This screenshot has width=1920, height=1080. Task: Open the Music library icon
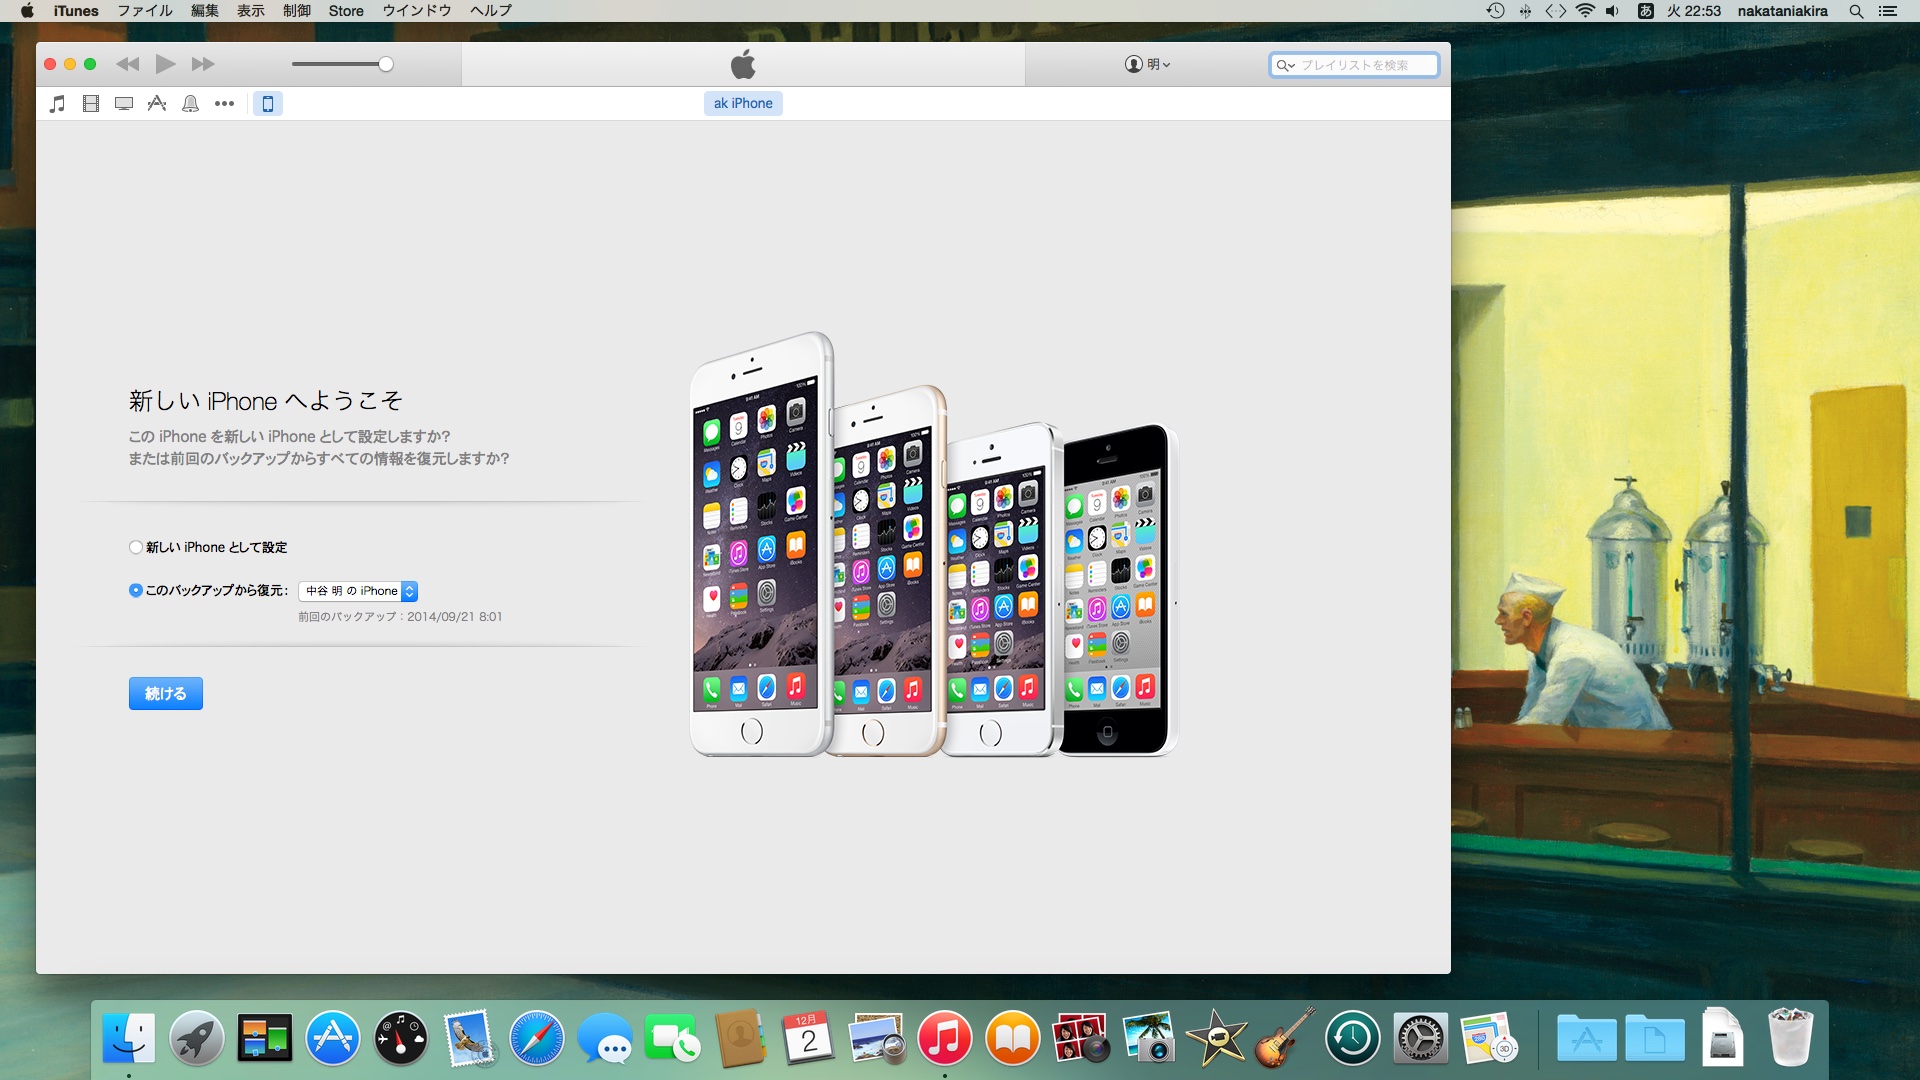58,103
